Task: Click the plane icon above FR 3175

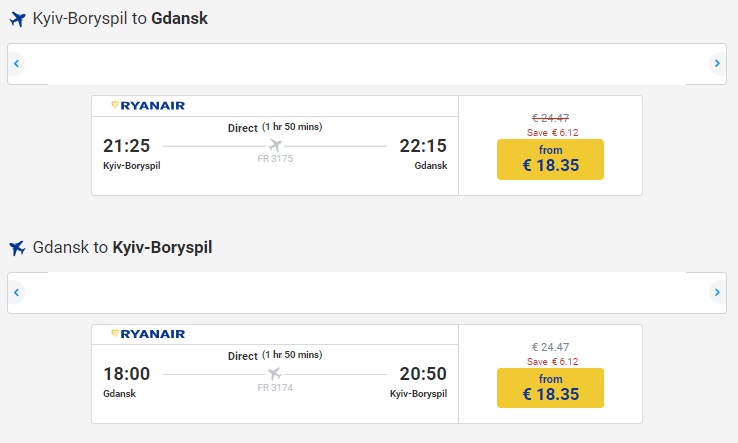Action: click(x=275, y=145)
